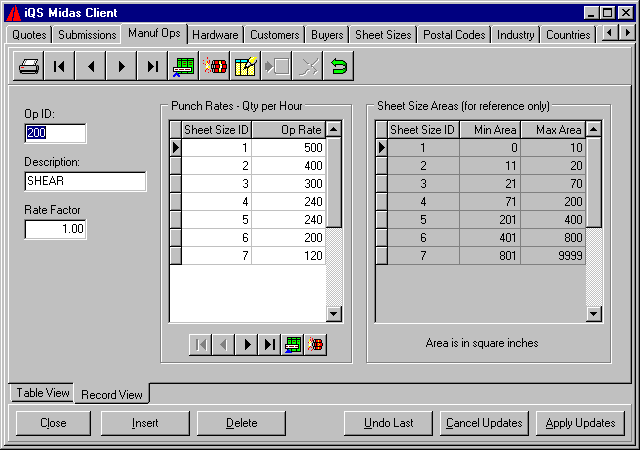Go to next punch rate record
Image resolution: width=640 pixels, height=450 pixels.
pos(247,345)
